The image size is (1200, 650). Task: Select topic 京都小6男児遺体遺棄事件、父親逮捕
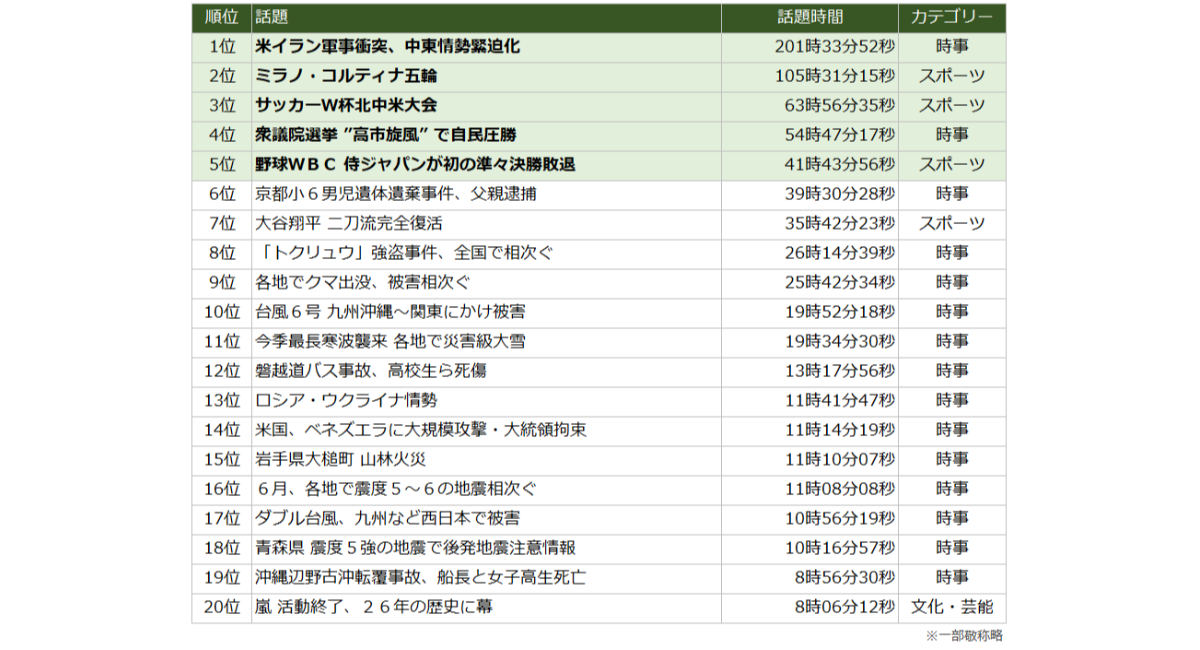(x=397, y=194)
